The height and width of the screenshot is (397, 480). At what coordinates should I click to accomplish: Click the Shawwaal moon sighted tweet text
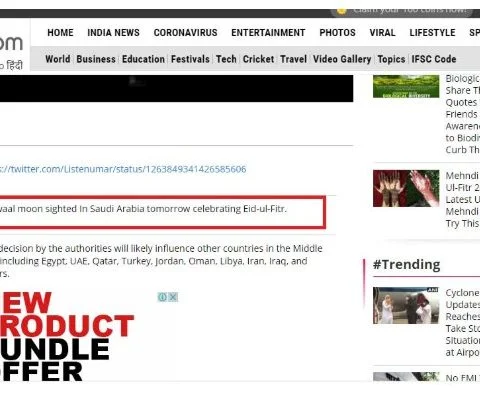tap(143, 209)
